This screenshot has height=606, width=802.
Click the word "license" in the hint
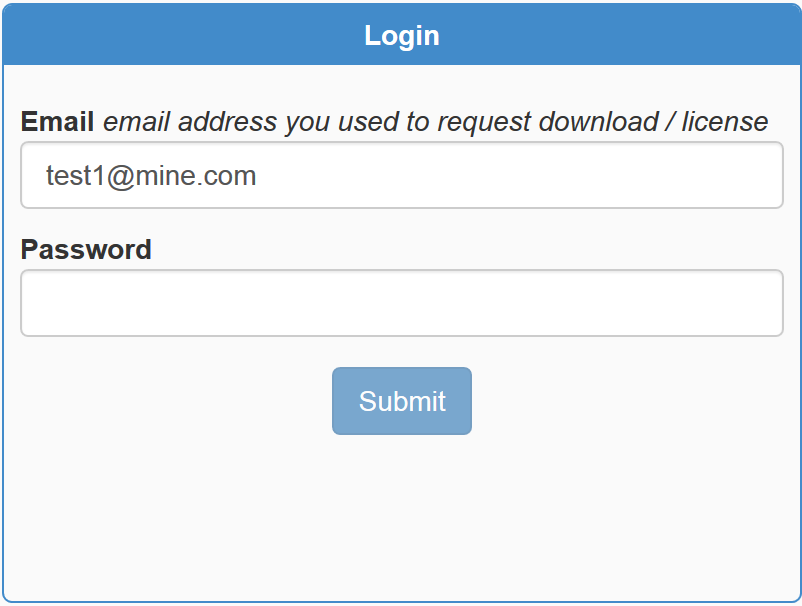(x=725, y=122)
